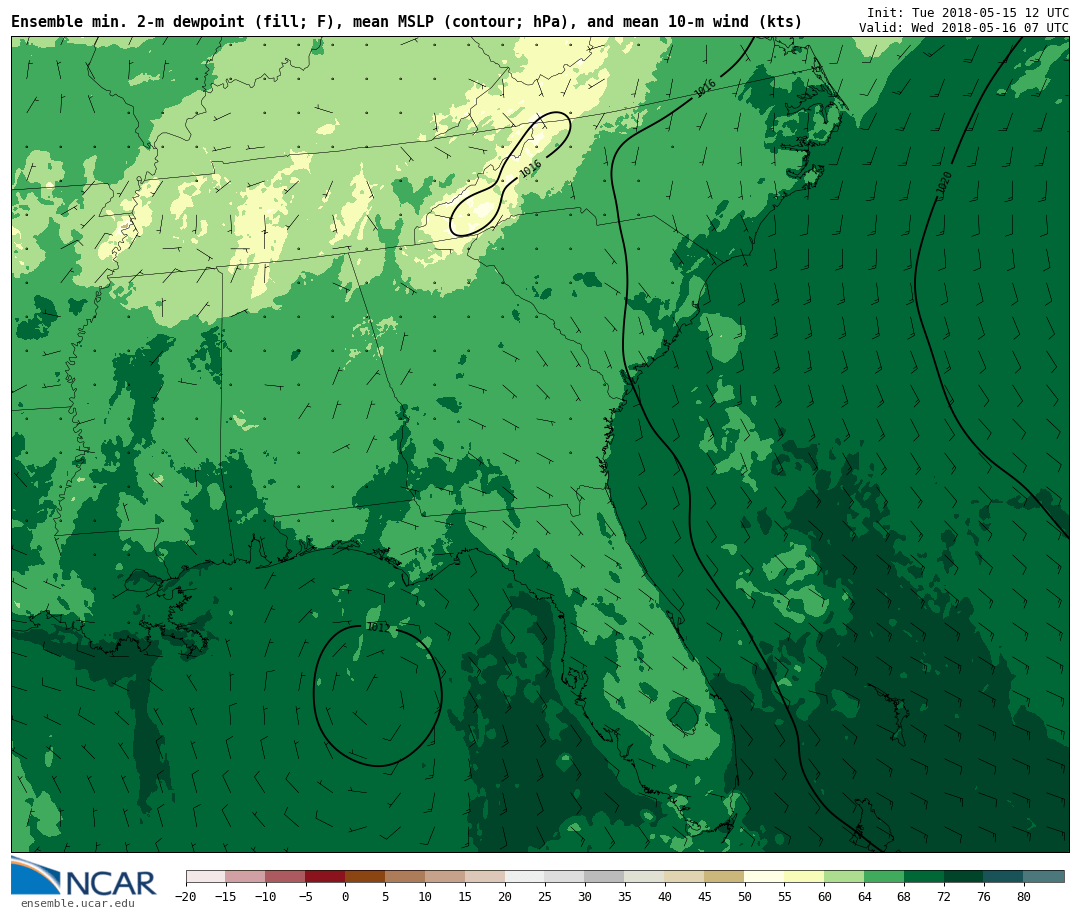Select the rightmost teal-gray swatch past 80
This screenshot has width=1080, height=915.
click(1044, 877)
